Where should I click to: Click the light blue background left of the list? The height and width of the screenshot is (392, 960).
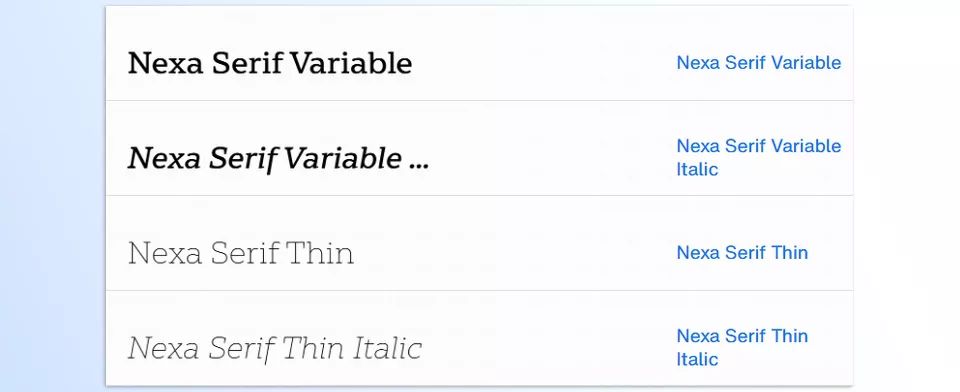coord(52,196)
